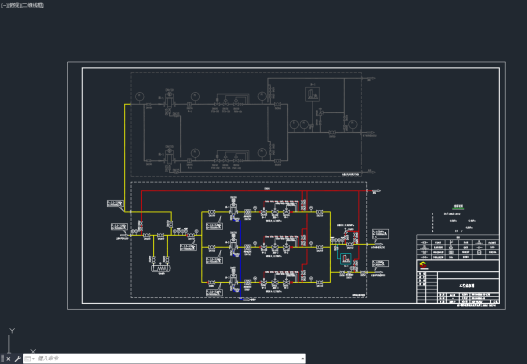
Task: Open the [-] viewport controls menu
Action: [3, 5]
